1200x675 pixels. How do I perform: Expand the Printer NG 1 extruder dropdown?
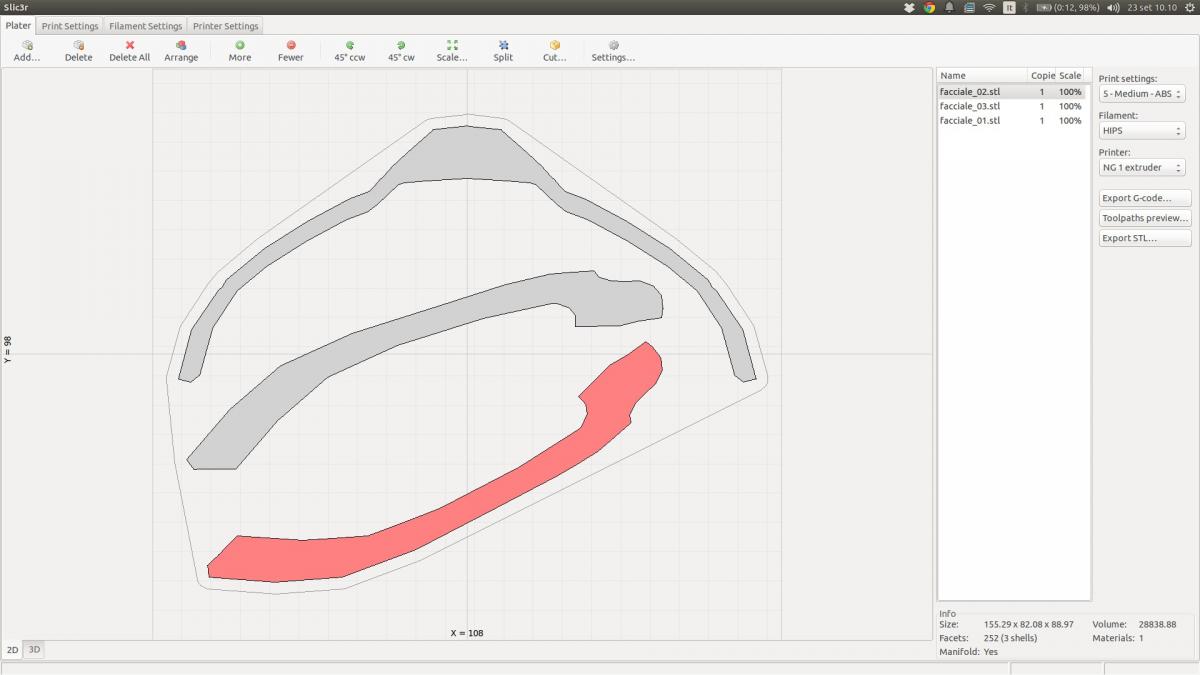(x=1141, y=167)
